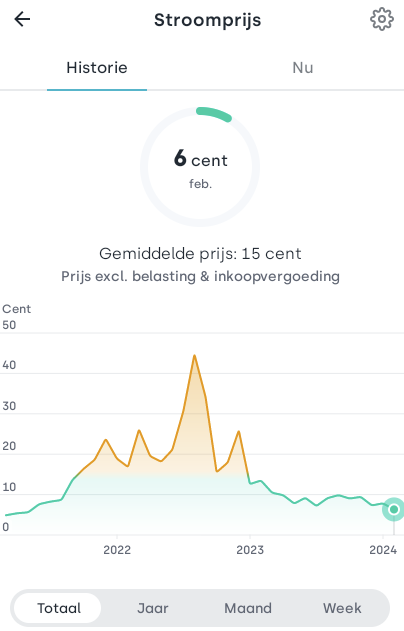Image resolution: width=404 pixels, height=631 pixels.
Task: Select the Week time range
Action: tap(342, 608)
